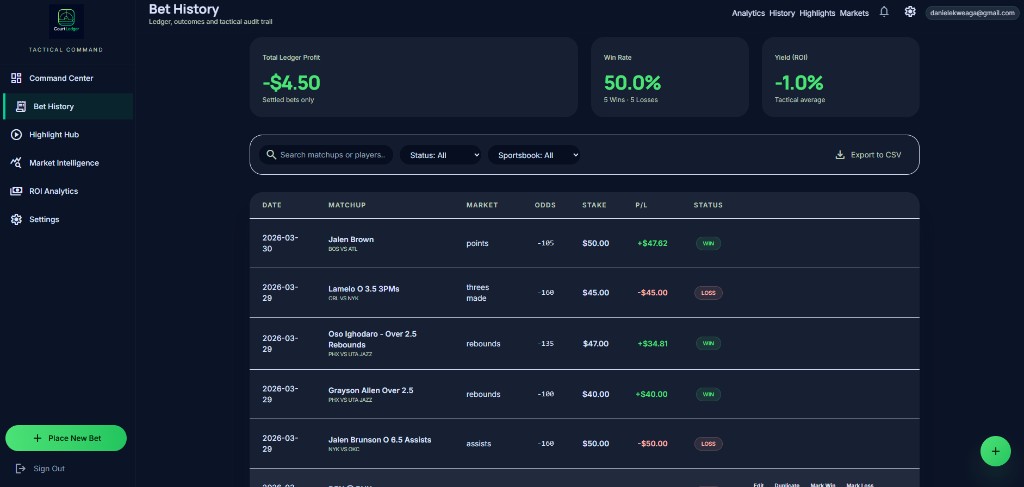
Task: Open Market Intelligence chart icon
Action: (x=16, y=163)
